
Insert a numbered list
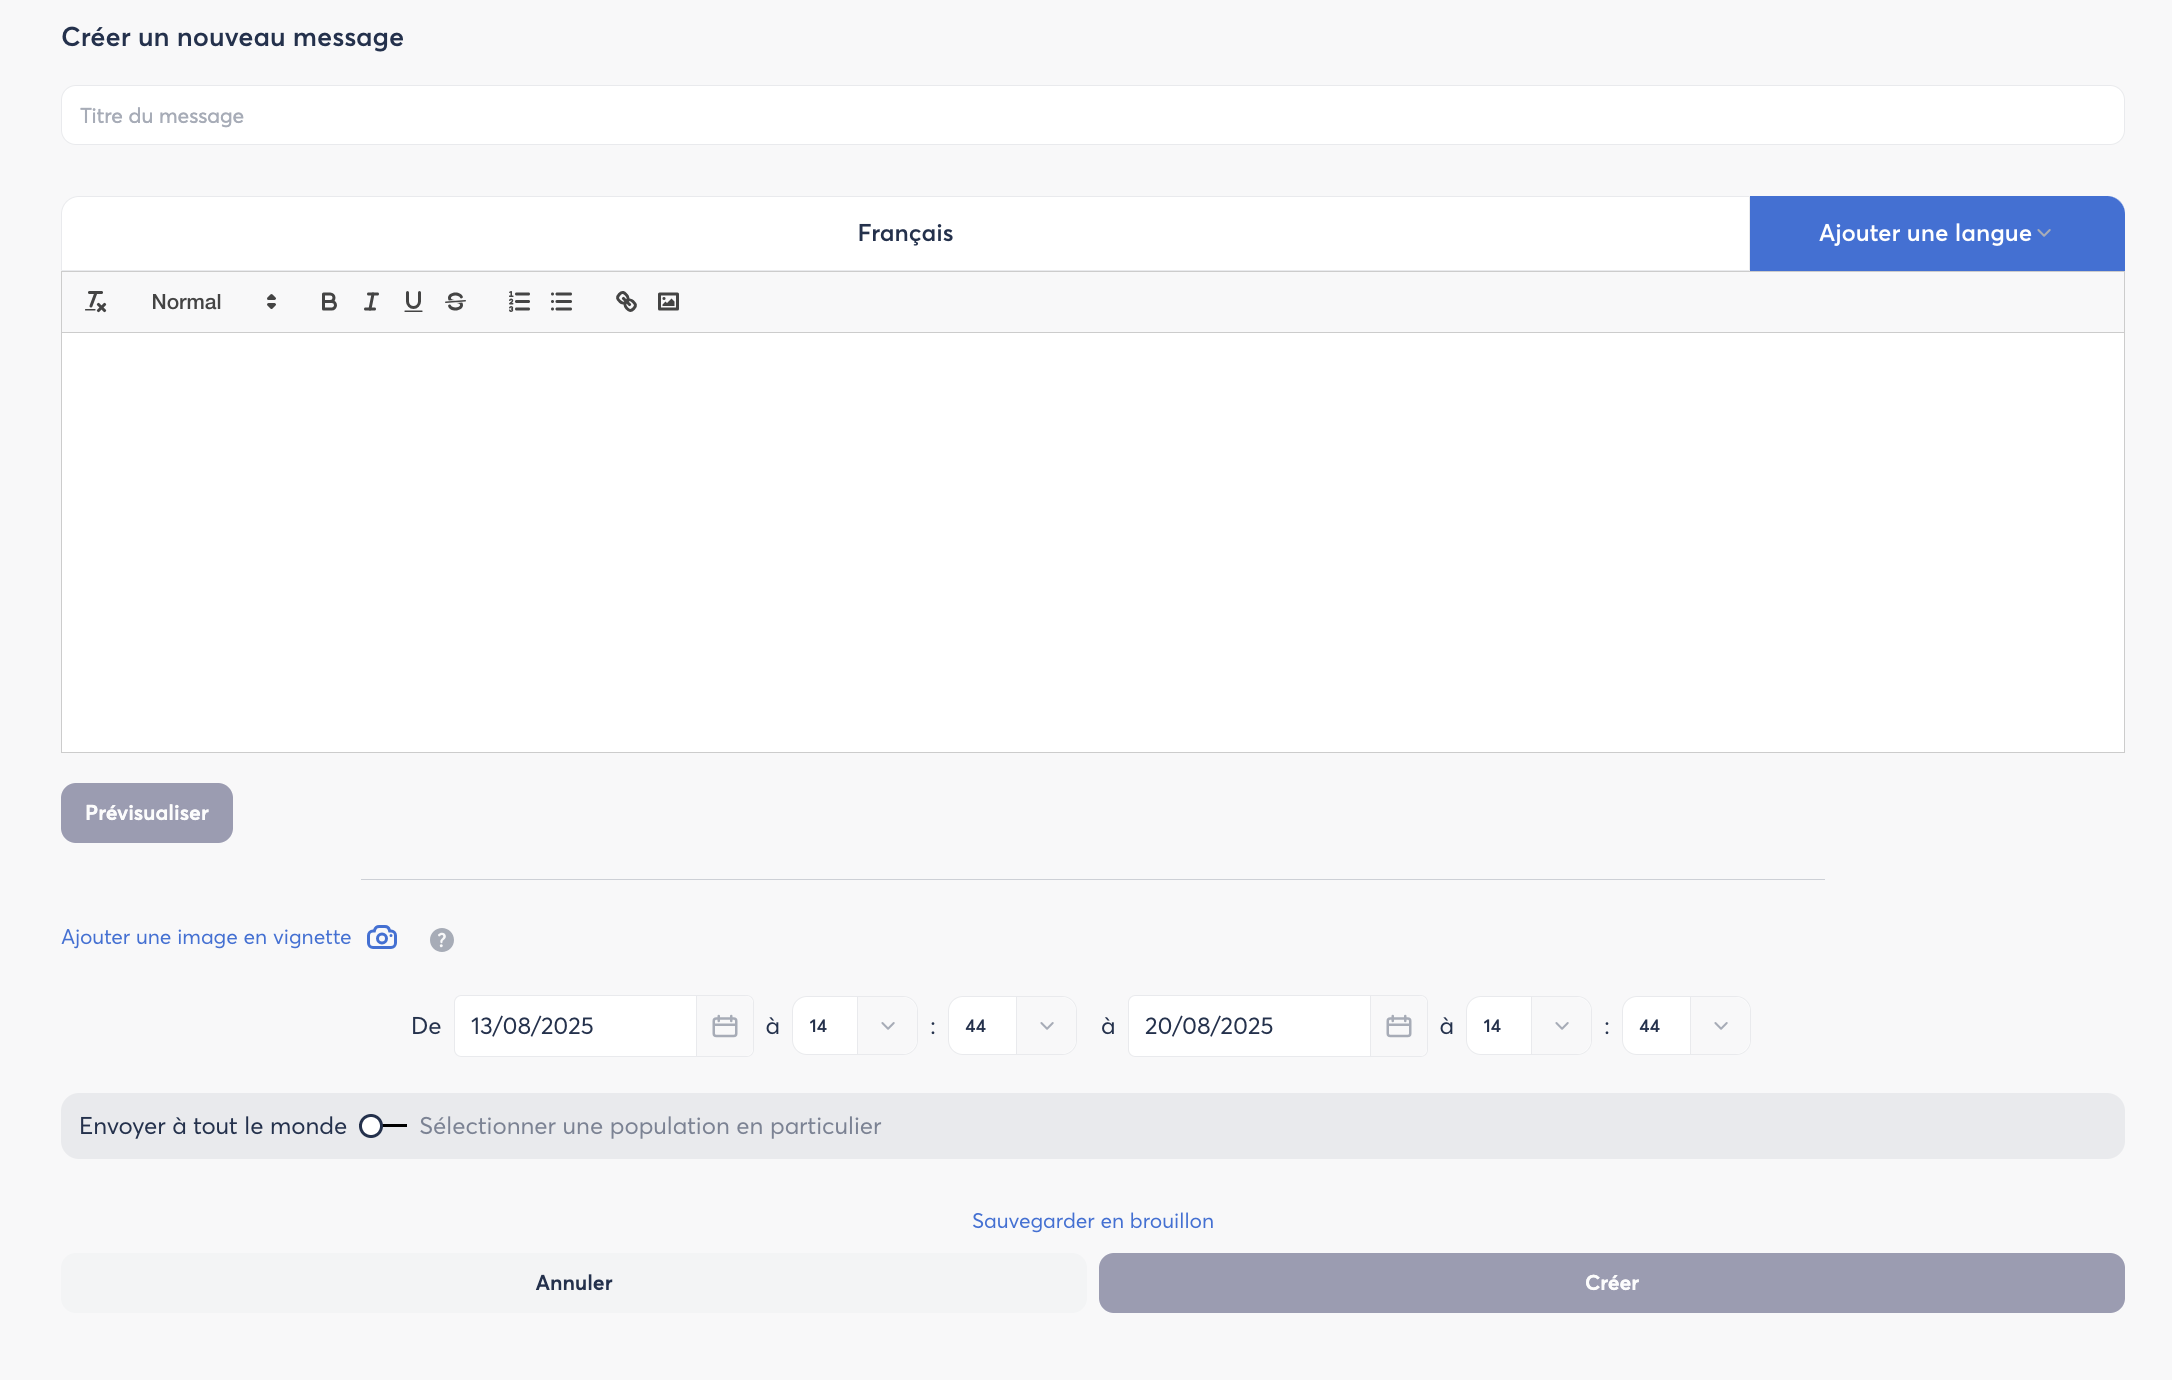[519, 301]
